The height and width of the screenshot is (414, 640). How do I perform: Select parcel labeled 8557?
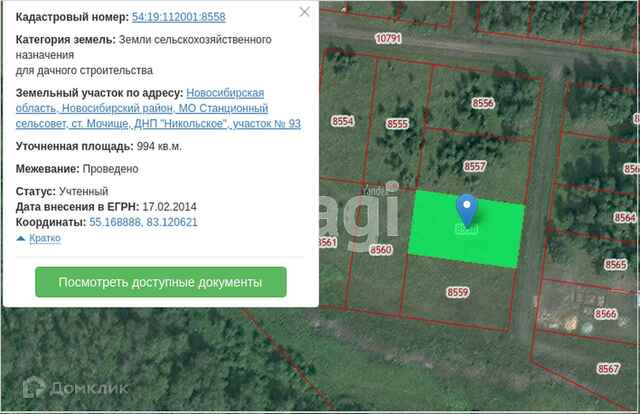475,166
